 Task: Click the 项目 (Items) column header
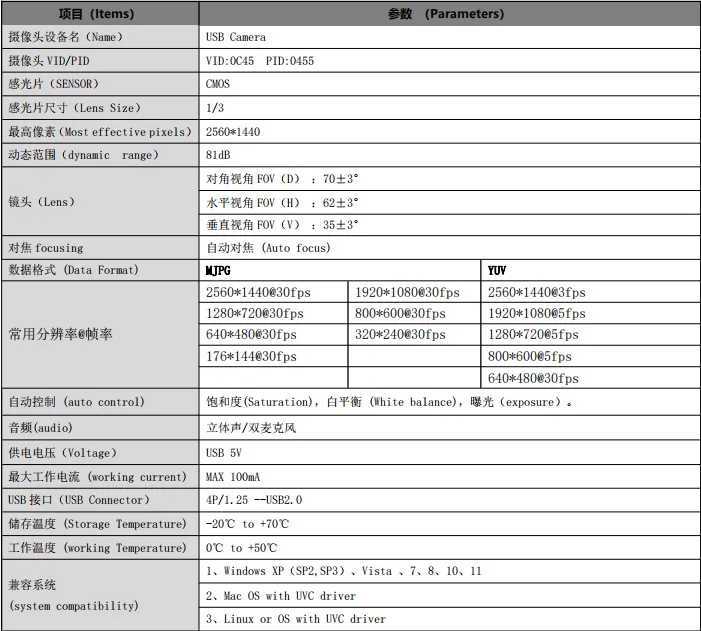(x=100, y=14)
